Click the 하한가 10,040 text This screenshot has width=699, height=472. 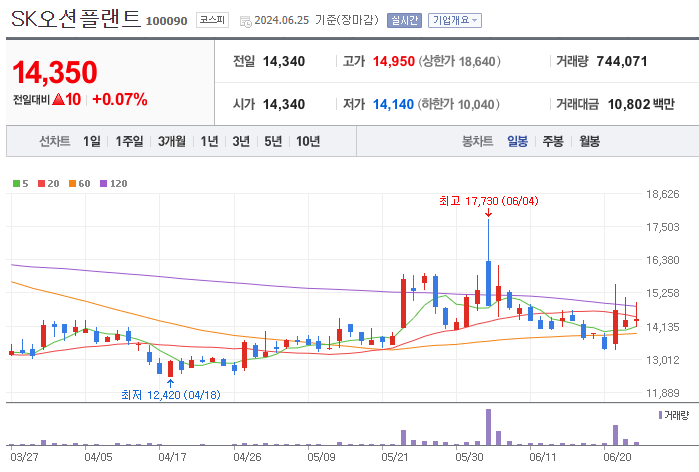[x=459, y=104]
